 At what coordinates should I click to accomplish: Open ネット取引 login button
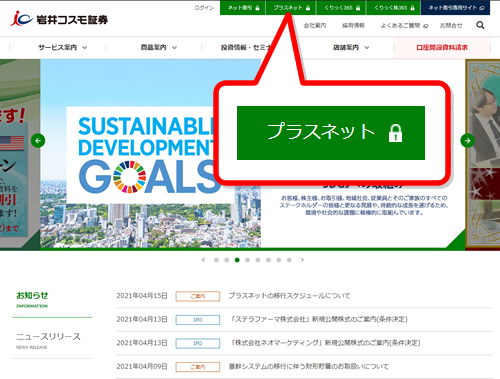pyautogui.click(x=243, y=8)
